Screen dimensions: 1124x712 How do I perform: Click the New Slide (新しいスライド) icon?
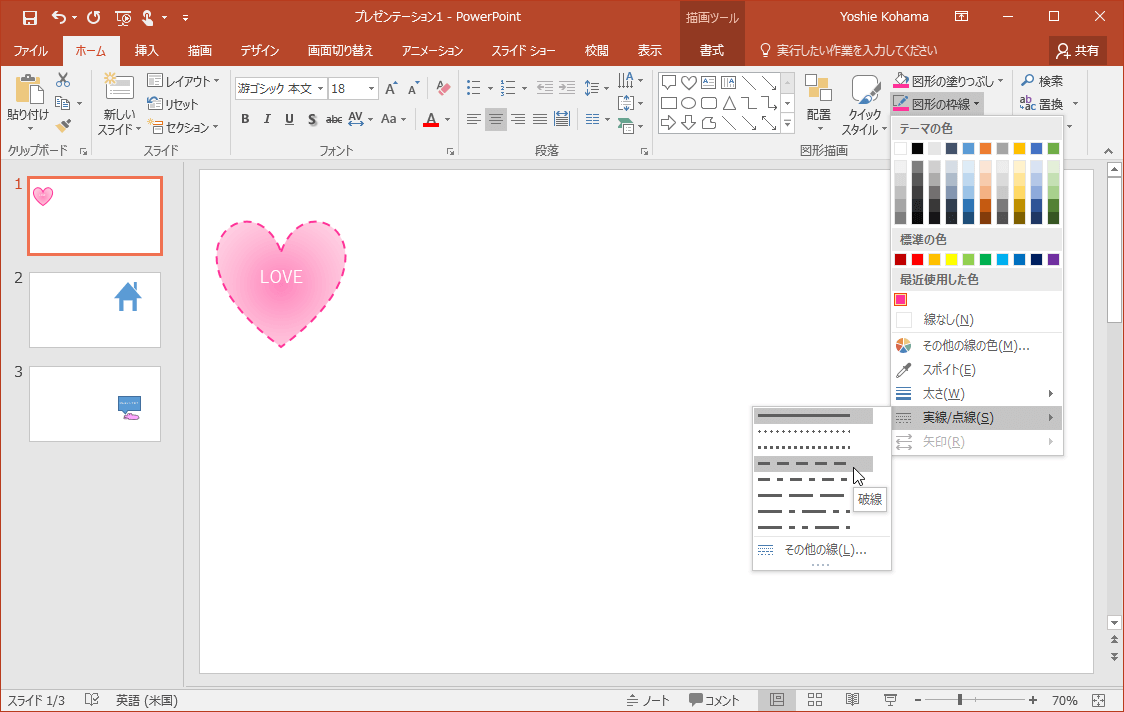[x=118, y=91]
